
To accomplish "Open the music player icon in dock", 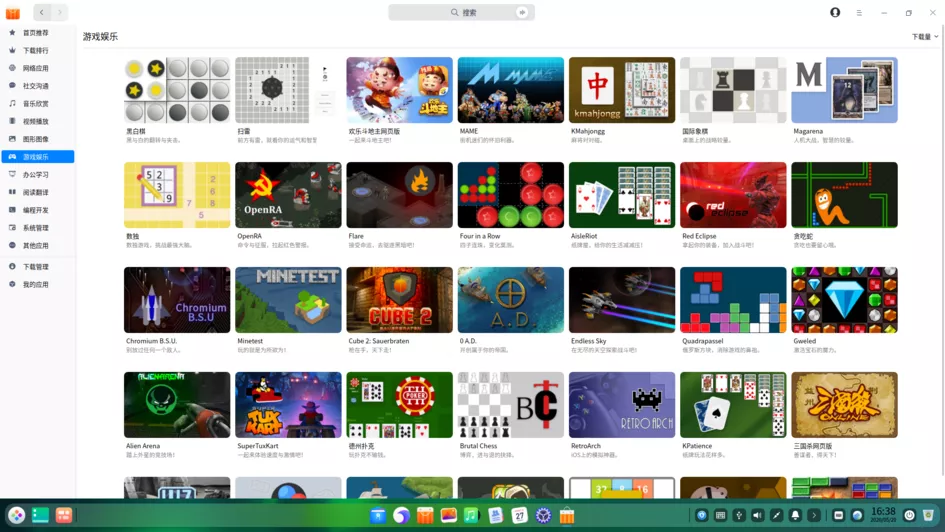I will [472, 515].
